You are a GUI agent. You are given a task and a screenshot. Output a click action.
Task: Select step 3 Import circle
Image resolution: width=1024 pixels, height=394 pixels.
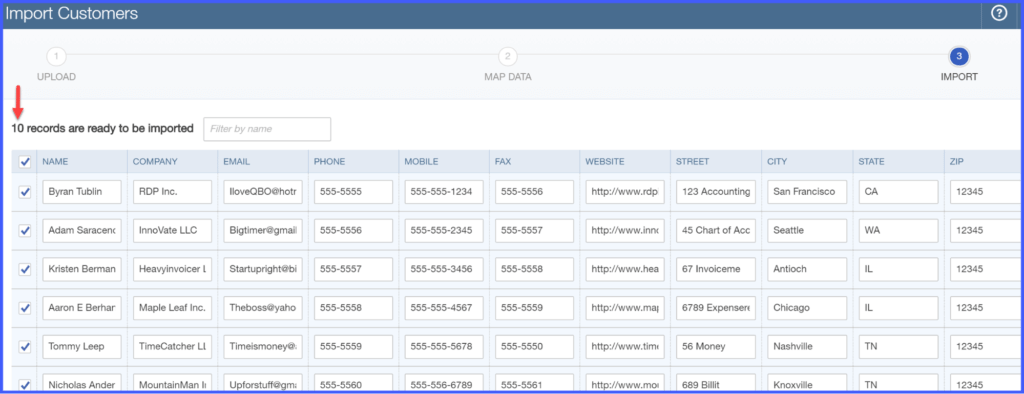959,56
